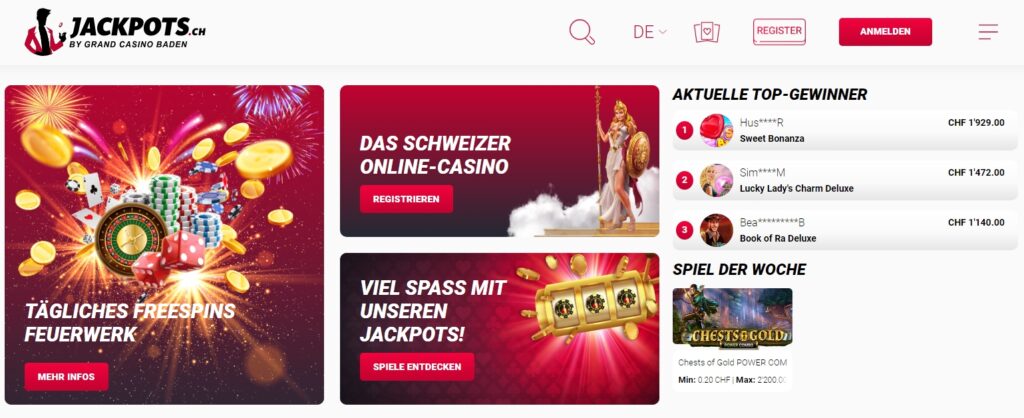The height and width of the screenshot is (418, 1024).
Task: Select the Book of Ra Deluxe icon
Action: pos(716,230)
